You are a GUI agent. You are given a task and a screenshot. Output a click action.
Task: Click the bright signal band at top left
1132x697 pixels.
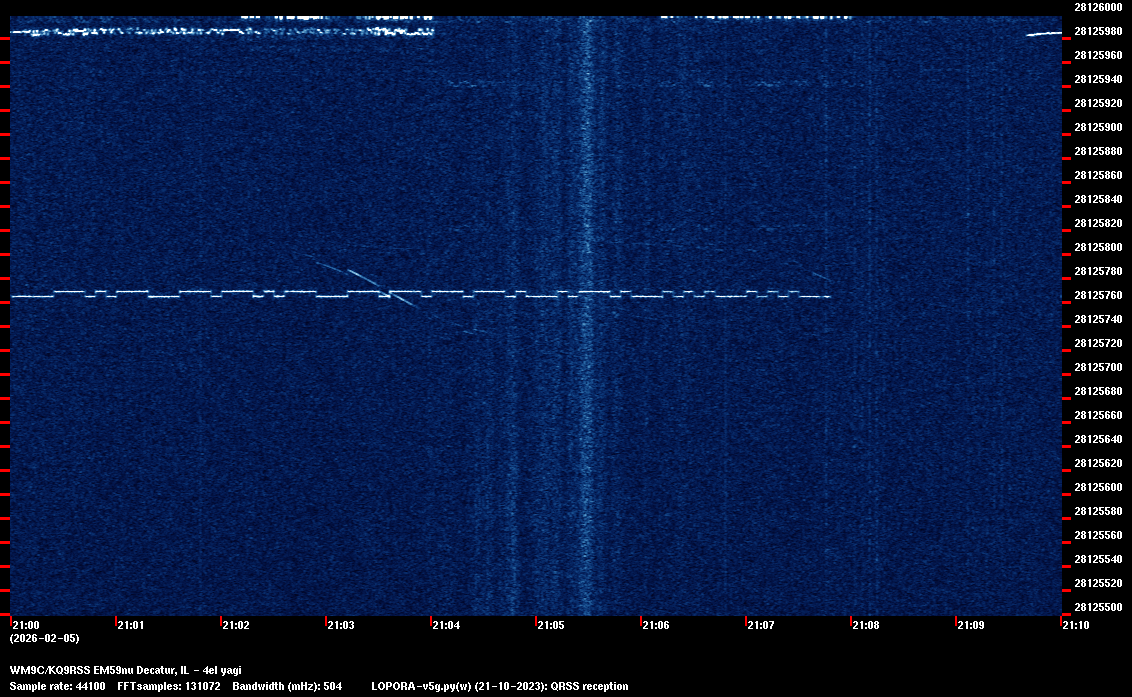click(x=220, y=30)
